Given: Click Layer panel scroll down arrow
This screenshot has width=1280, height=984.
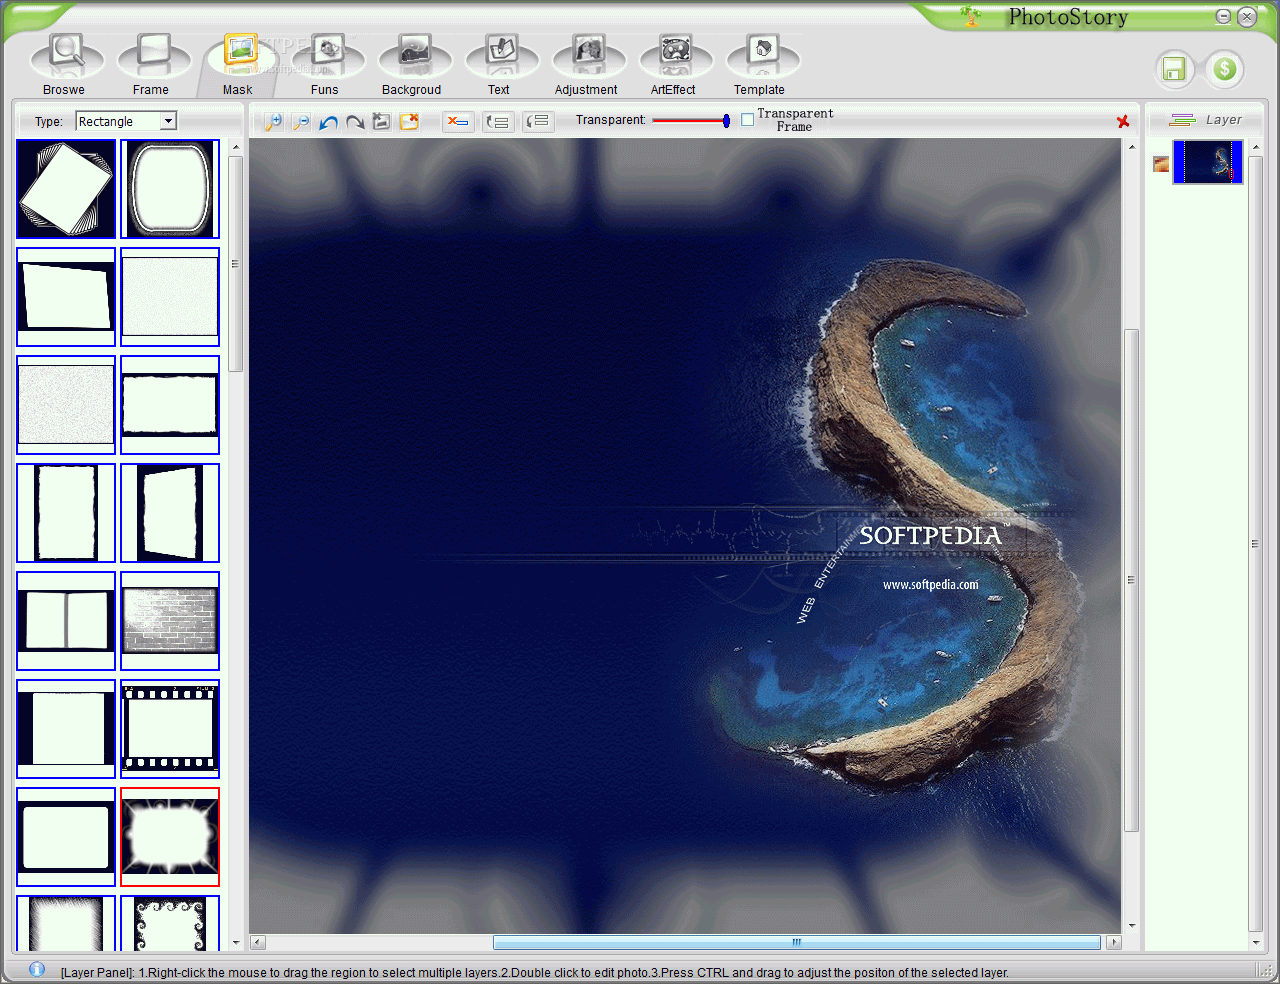Looking at the screenshot, I should coord(1256,942).
